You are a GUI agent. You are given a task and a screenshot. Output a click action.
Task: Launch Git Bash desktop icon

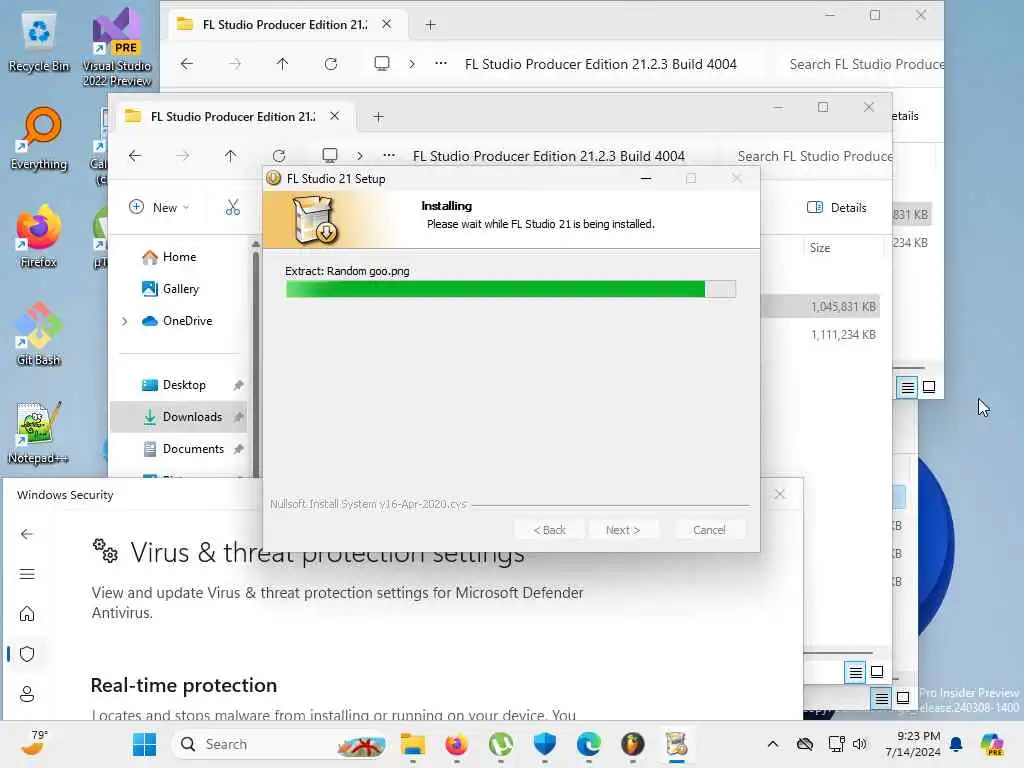[x=39, y=334]
